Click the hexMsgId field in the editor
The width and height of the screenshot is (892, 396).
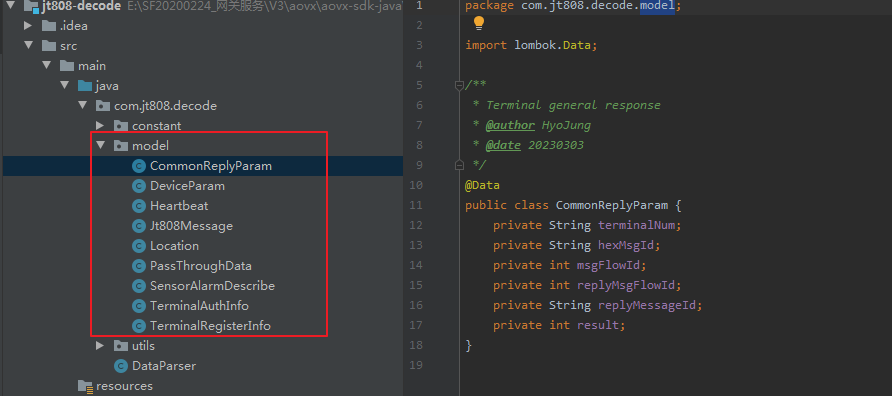[x=626, y=245]
